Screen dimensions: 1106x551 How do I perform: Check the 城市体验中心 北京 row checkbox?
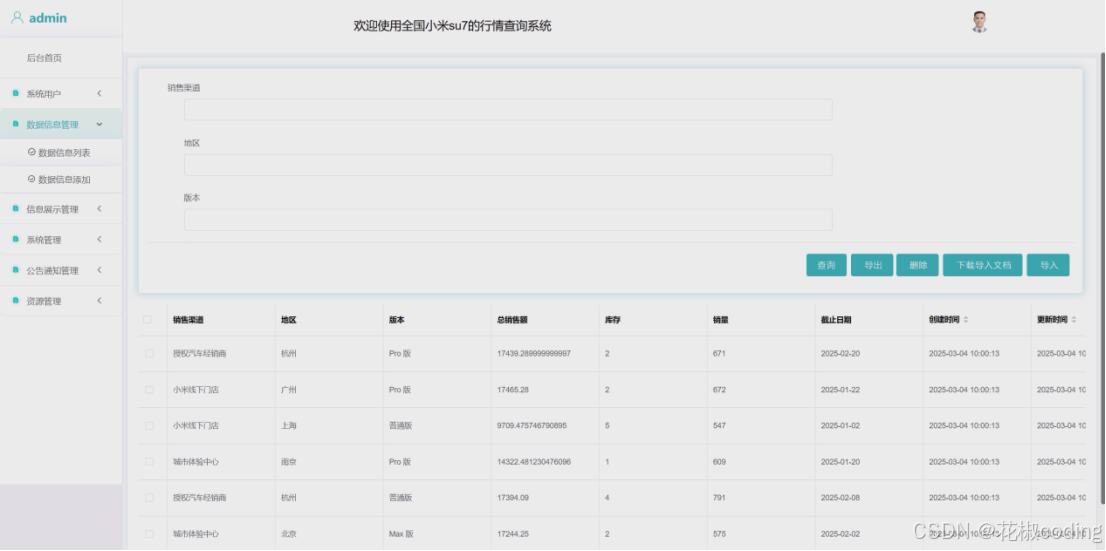(149, 534)
